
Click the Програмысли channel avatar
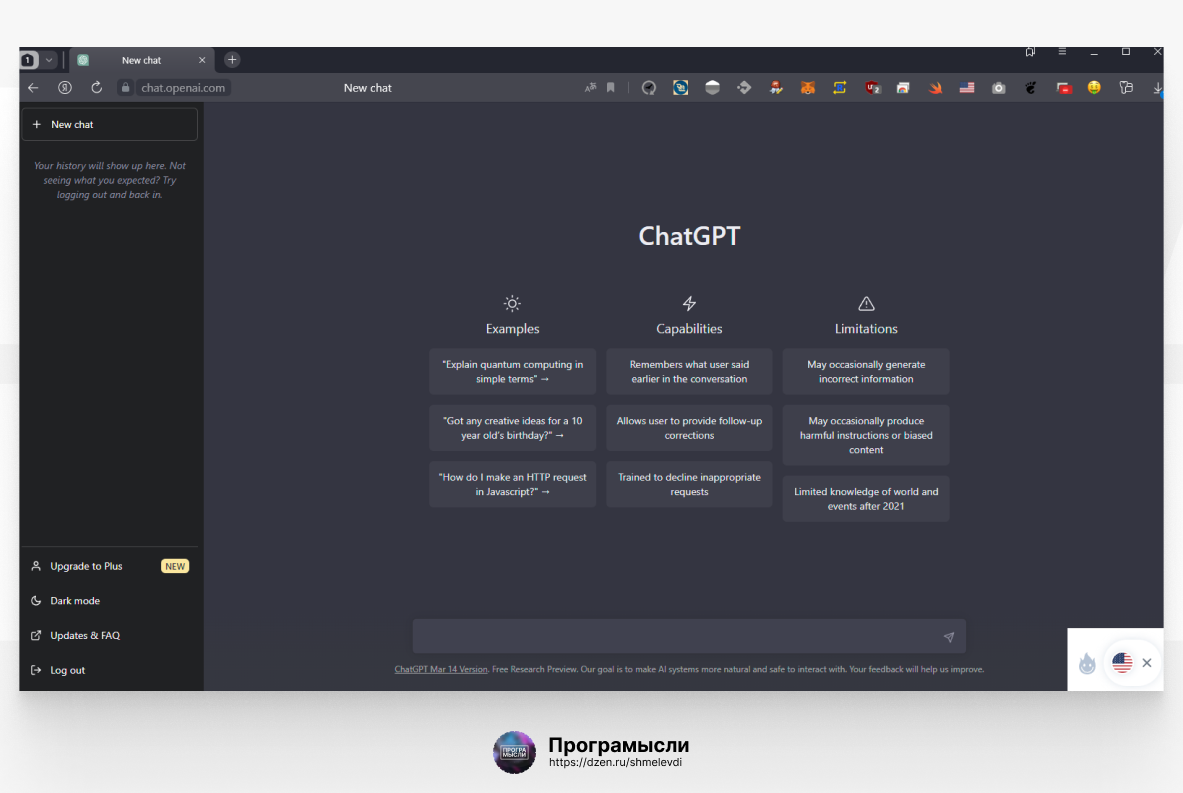coord(515,752)
